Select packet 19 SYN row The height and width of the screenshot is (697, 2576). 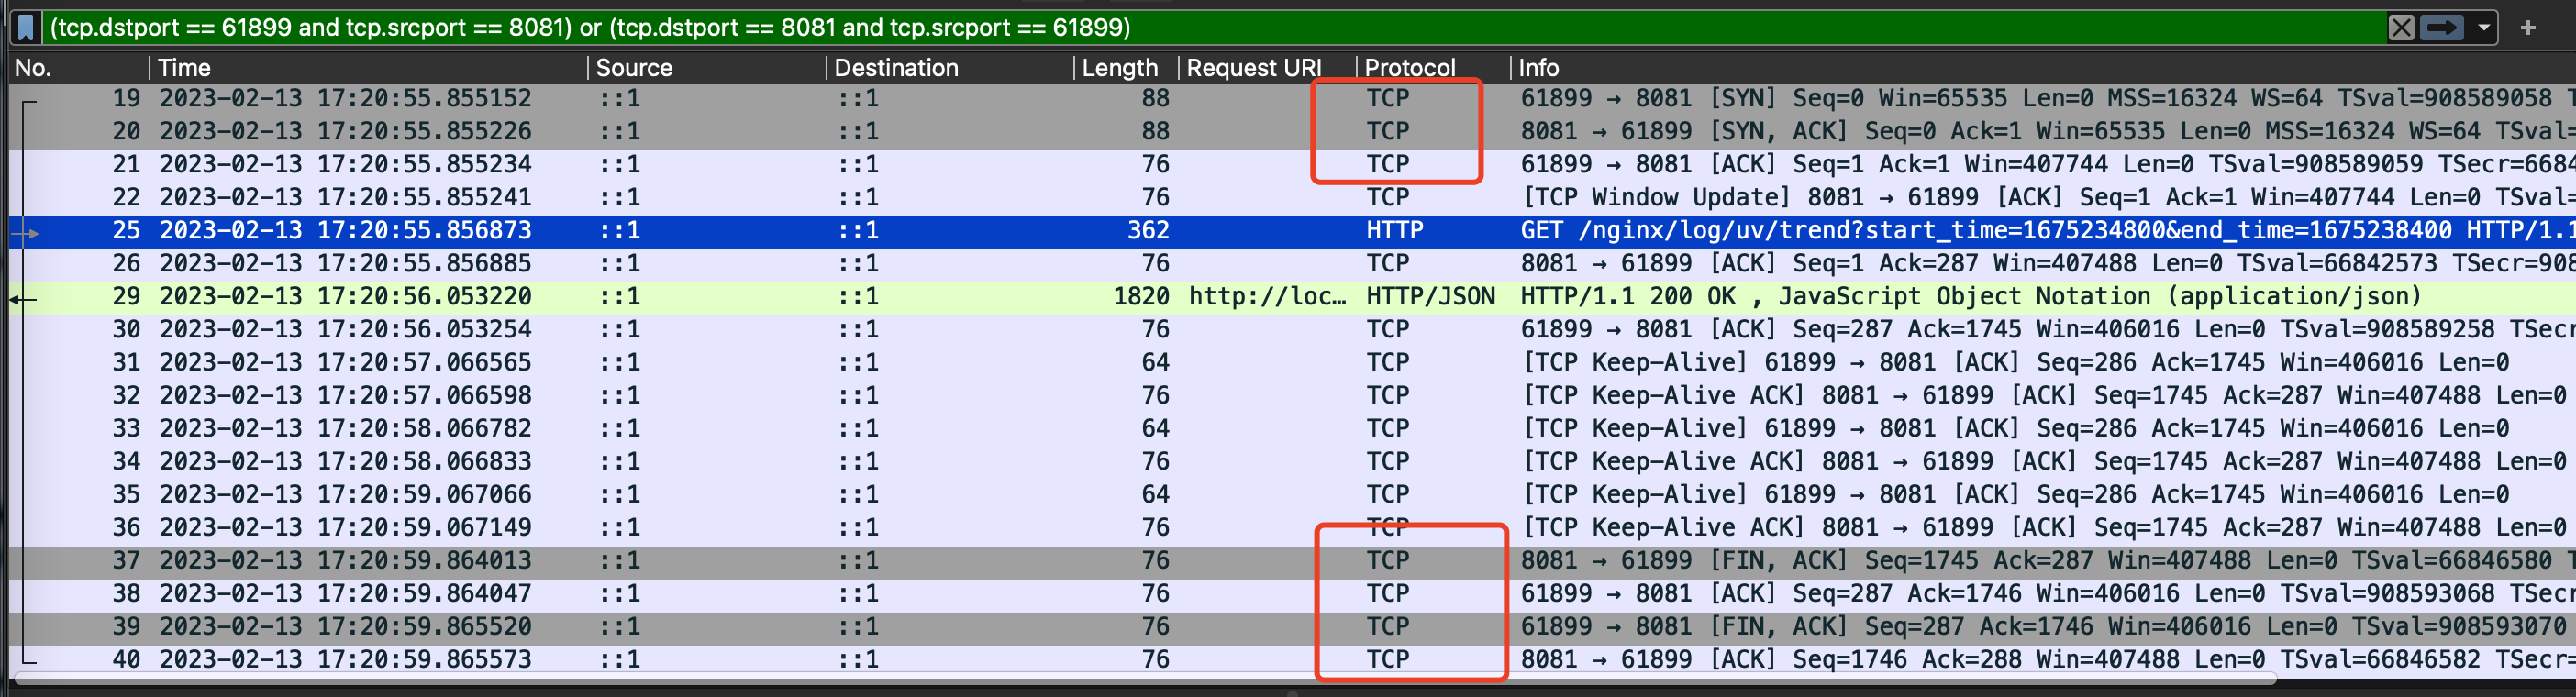point(1292,98)
